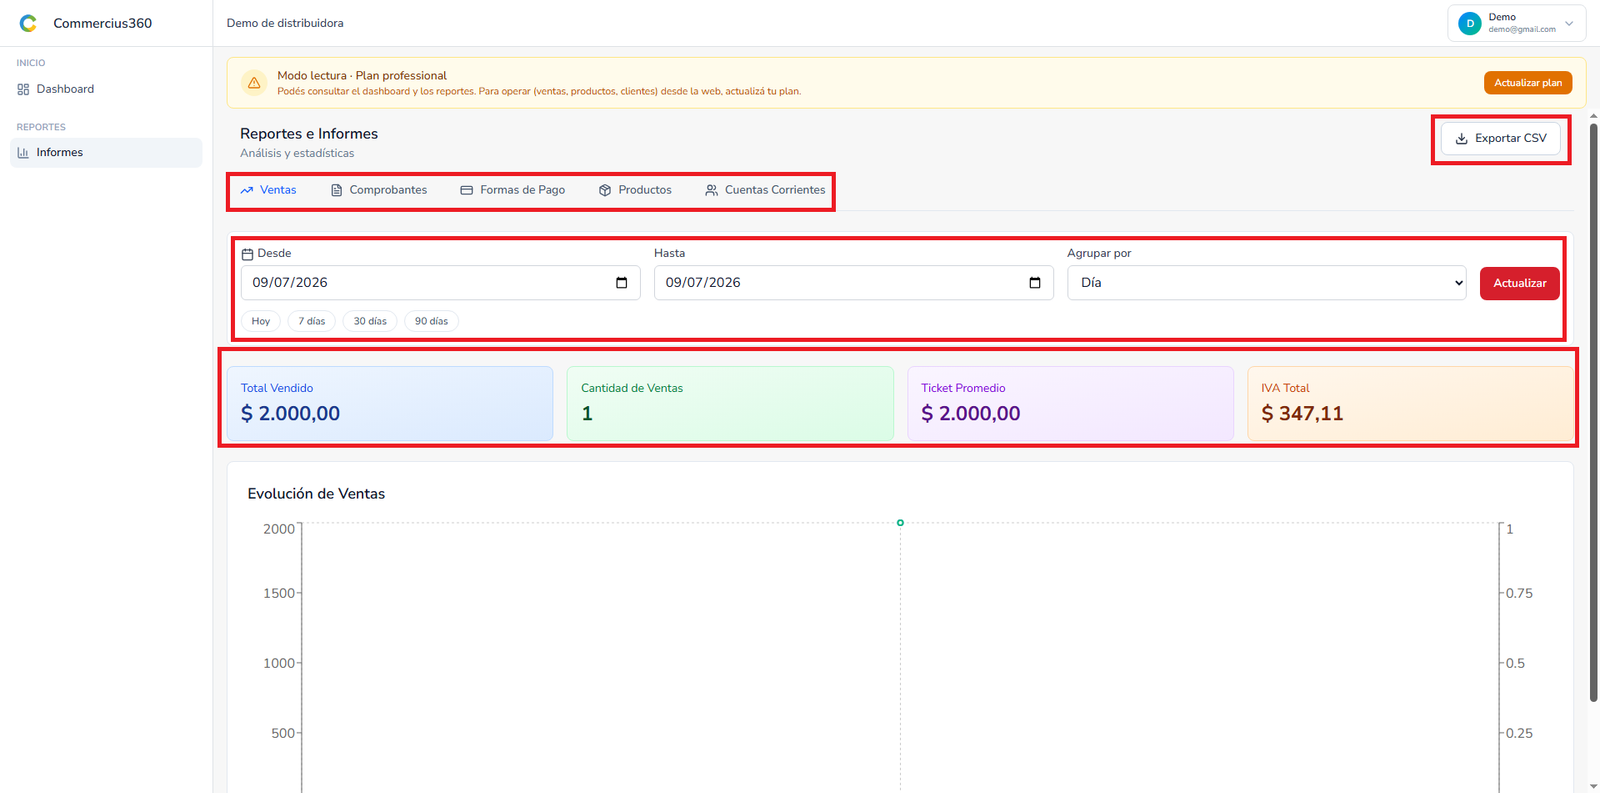Go to the Cuentas Corrientes tab
The width and height of the screenshot is (1600, 793).
[765, 190]
